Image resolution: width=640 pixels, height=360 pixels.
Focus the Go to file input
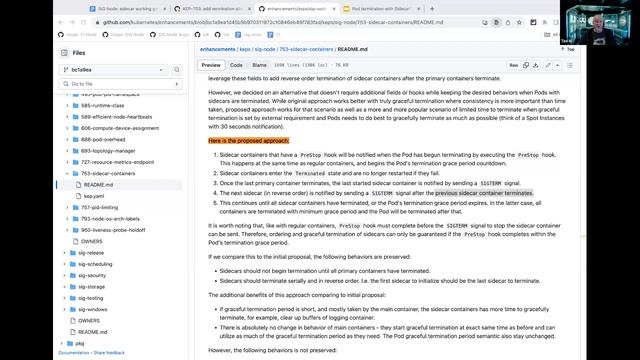[120, 84]
